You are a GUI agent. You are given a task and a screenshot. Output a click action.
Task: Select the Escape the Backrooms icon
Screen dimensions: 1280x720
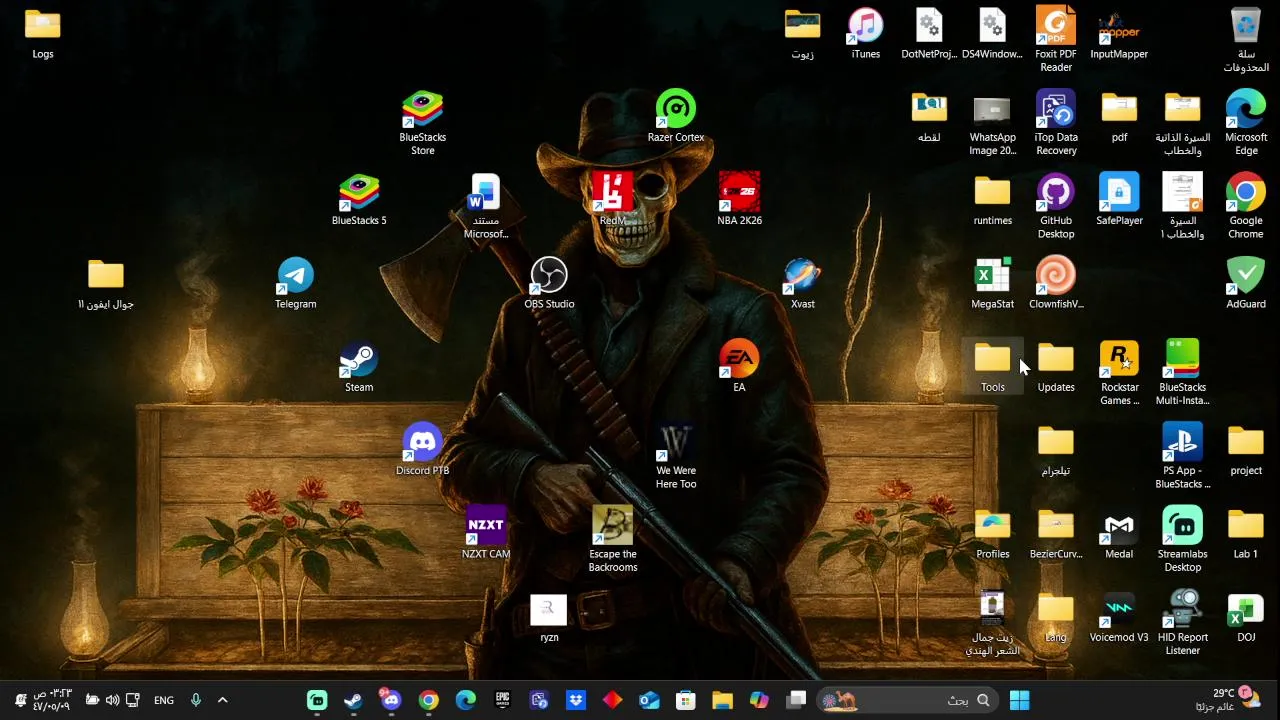613,540
